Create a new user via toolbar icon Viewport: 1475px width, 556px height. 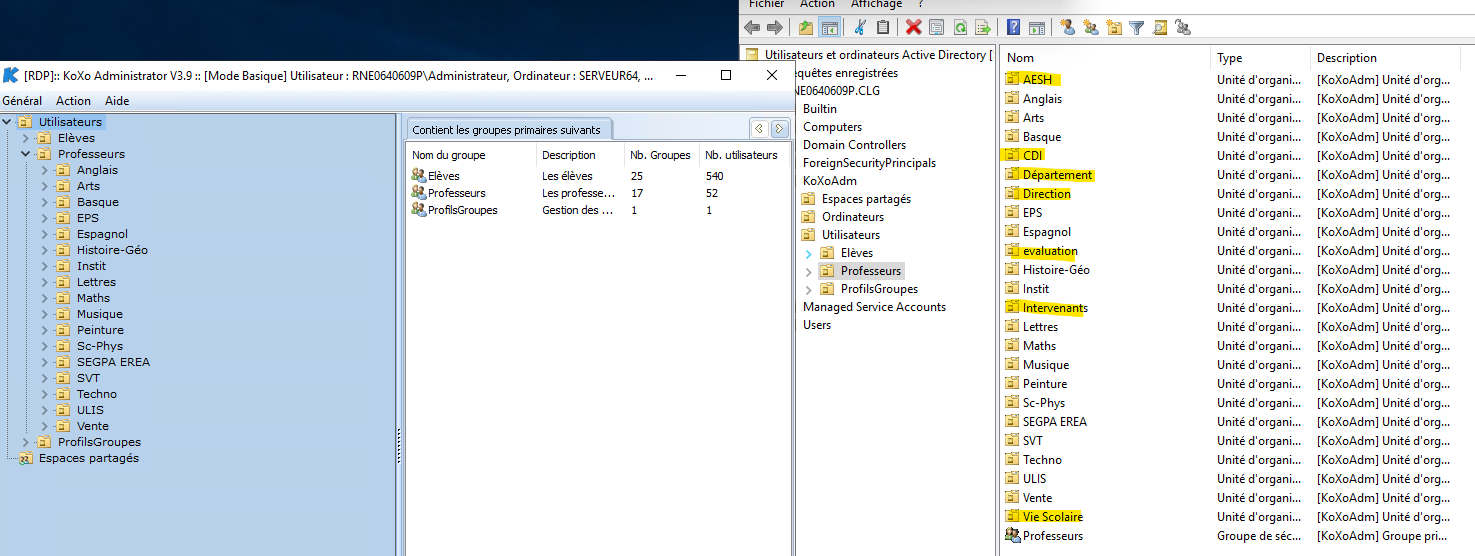pyautogui.click(x=1067, y=28)
